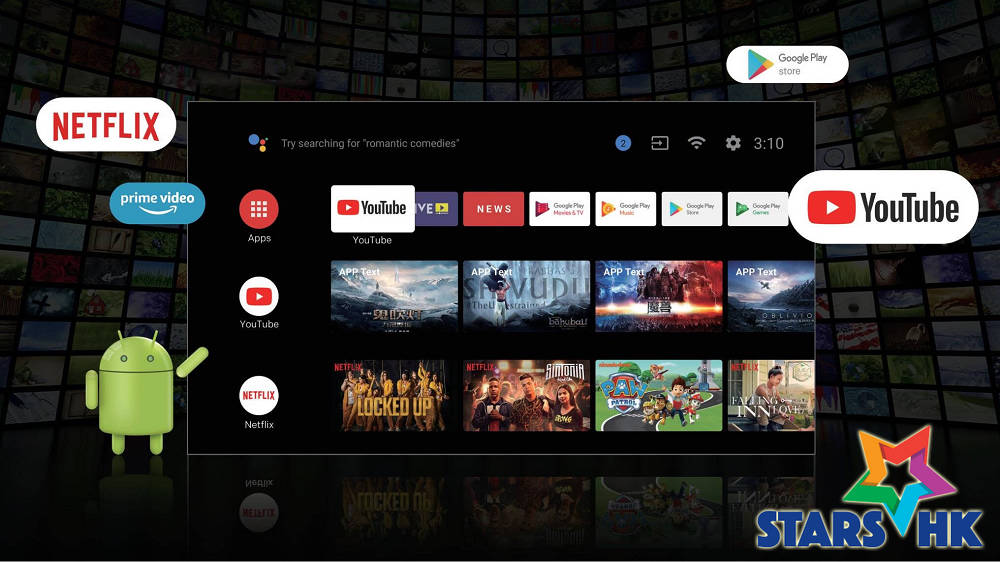The image size is (1000, 562).
Task: Open the Locked Up Netflix thumbnail
Action: point(394,396)
